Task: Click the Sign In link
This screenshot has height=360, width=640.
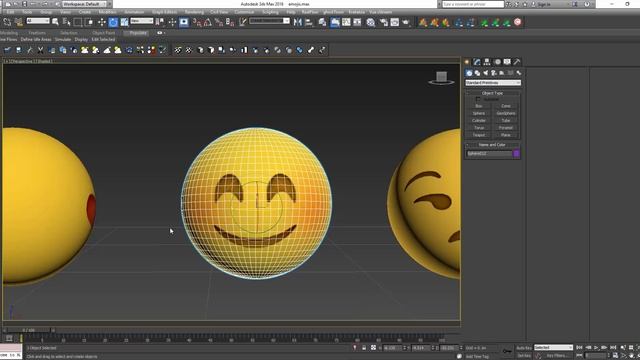Action: [x=544, y=4]
